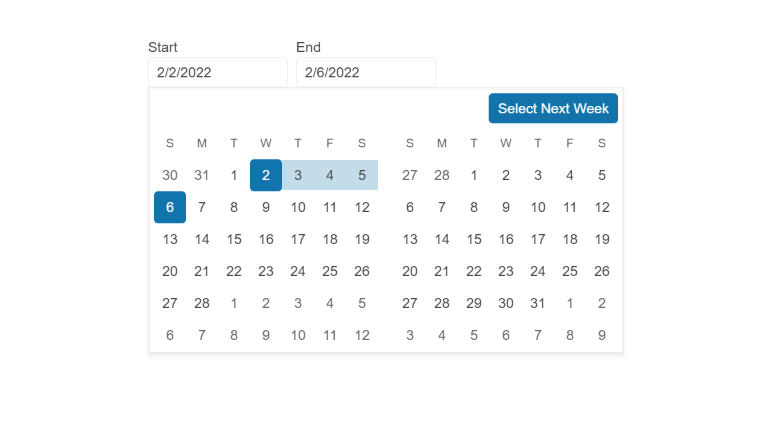
Task: Click day 14 in the left calendar
Action: click(x=202, y=239)
